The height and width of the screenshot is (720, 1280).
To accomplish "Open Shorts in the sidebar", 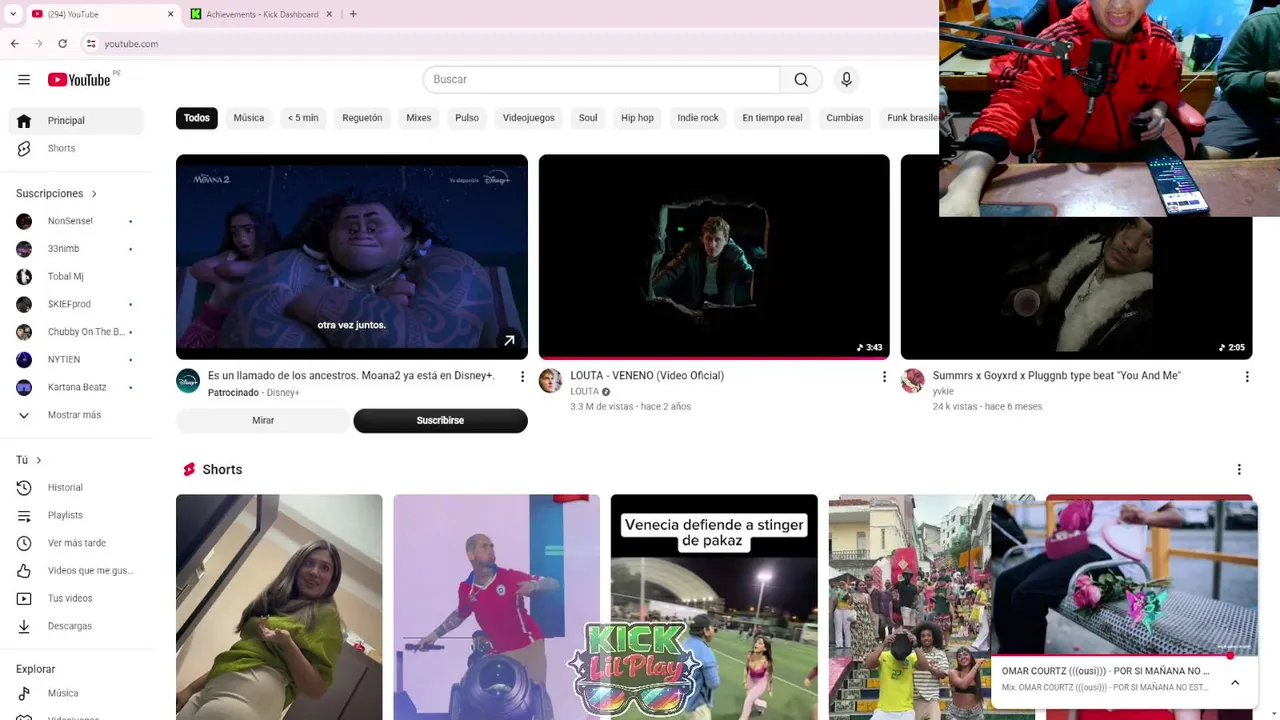I will (76, 149).
